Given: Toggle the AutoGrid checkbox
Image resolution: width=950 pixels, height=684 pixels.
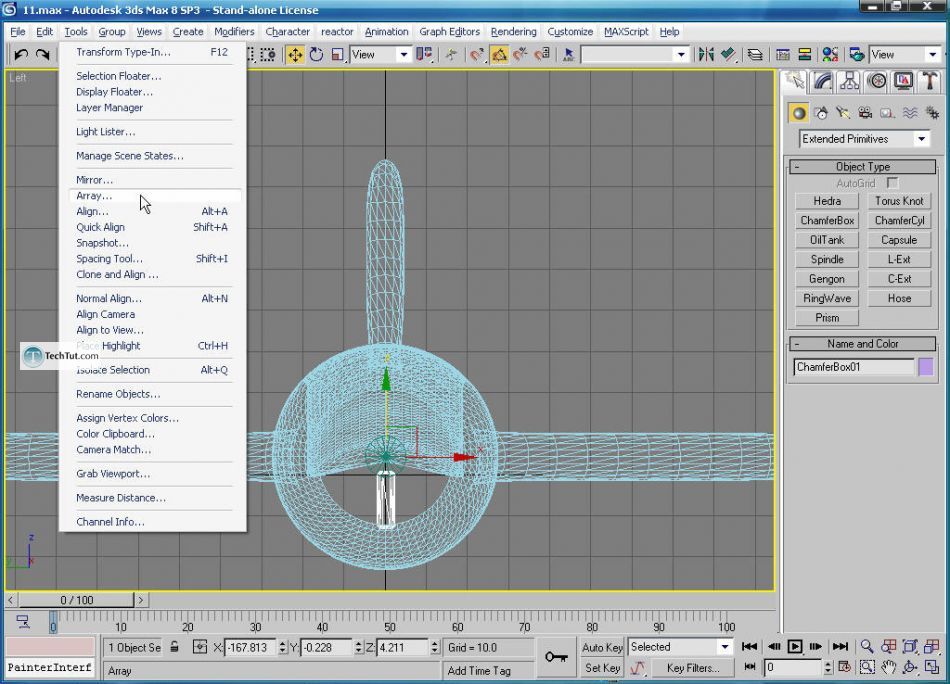Looking at the screenshot, I should click(x=892, y=183).
